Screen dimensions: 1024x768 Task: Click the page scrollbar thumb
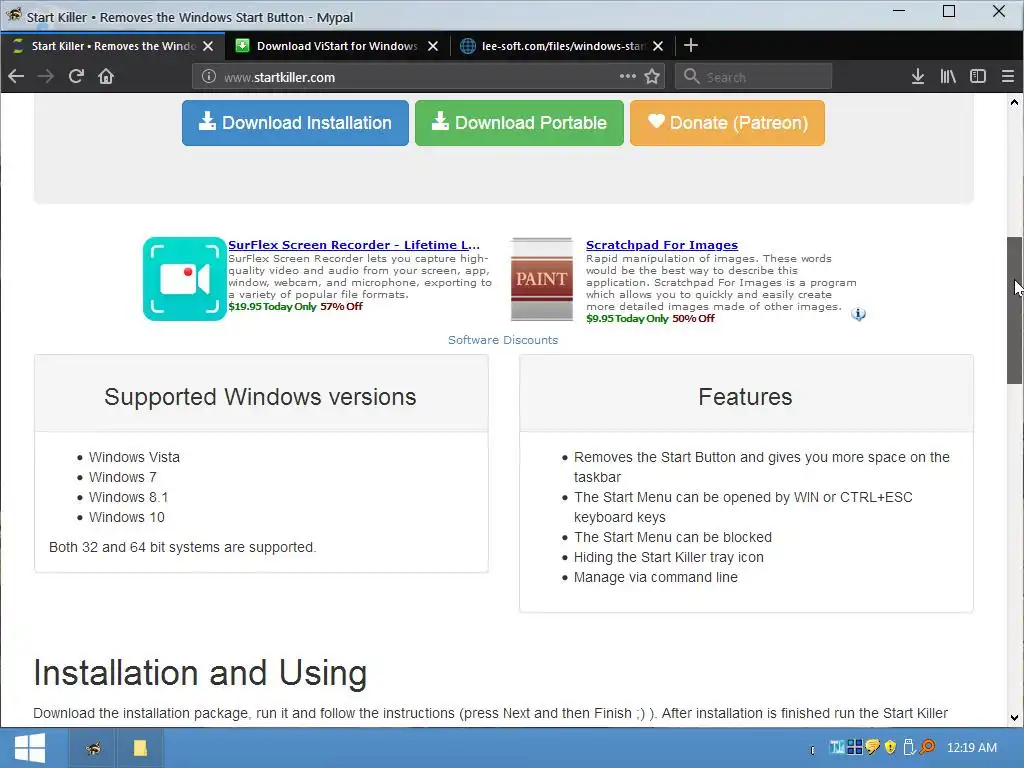[x=1014, y=310]
